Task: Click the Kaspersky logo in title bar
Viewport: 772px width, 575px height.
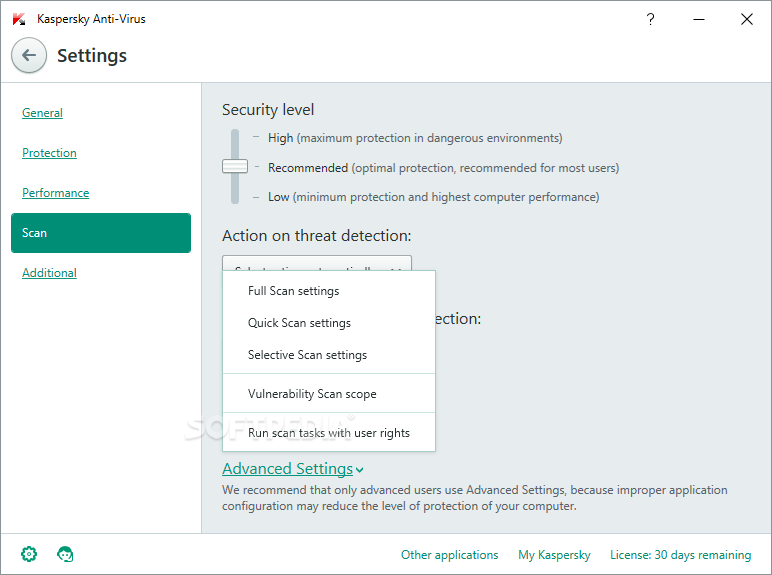Action: 19,19
